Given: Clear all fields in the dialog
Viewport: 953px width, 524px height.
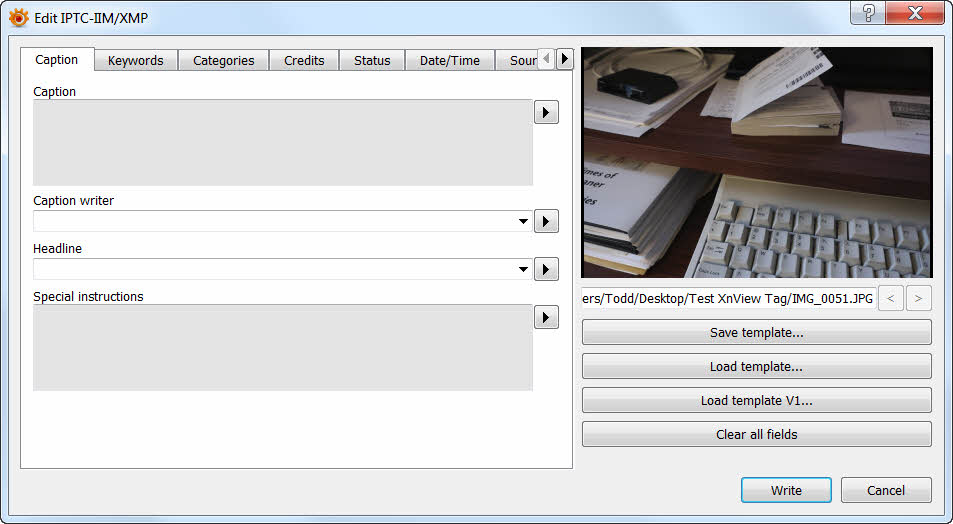Looking at the screenshot, I should pos(757,435).
